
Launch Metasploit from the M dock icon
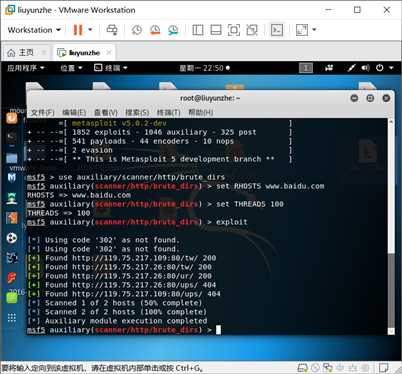coord(12,178)
